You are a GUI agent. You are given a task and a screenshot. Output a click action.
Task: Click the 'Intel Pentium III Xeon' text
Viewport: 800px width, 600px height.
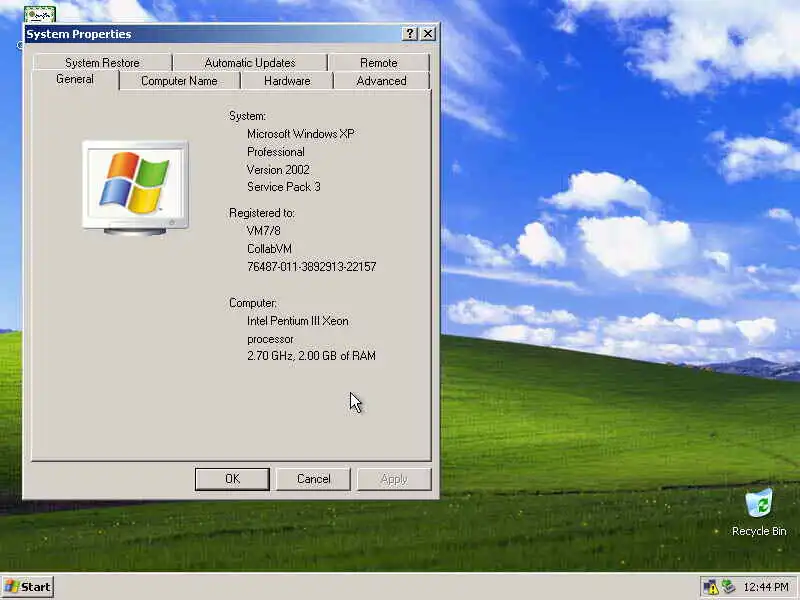click(298, 321)
